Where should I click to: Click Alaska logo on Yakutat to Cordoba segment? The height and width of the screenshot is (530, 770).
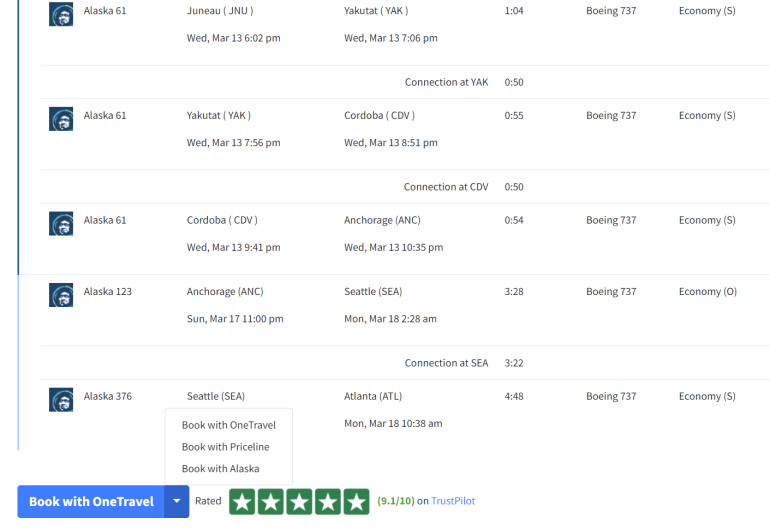61,118
